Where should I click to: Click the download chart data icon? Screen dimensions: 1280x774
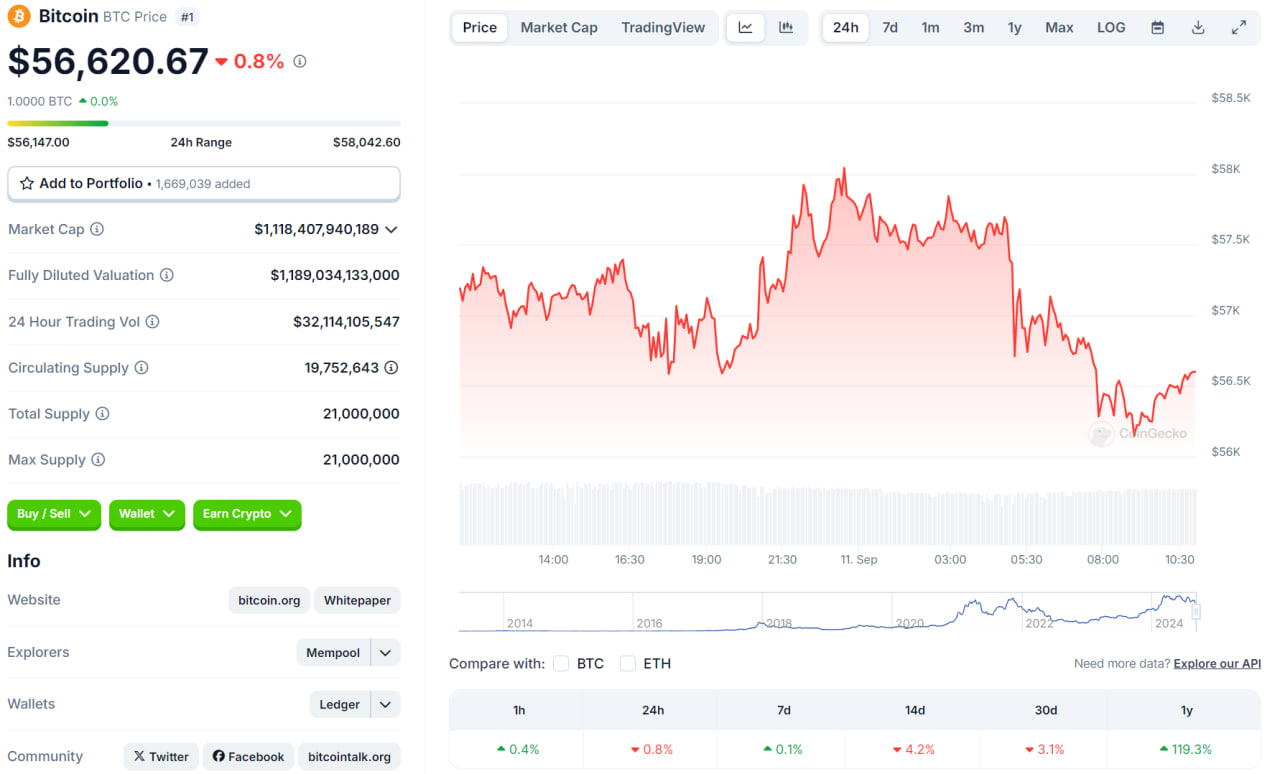pyautogui.click(x=1198, y=28)
